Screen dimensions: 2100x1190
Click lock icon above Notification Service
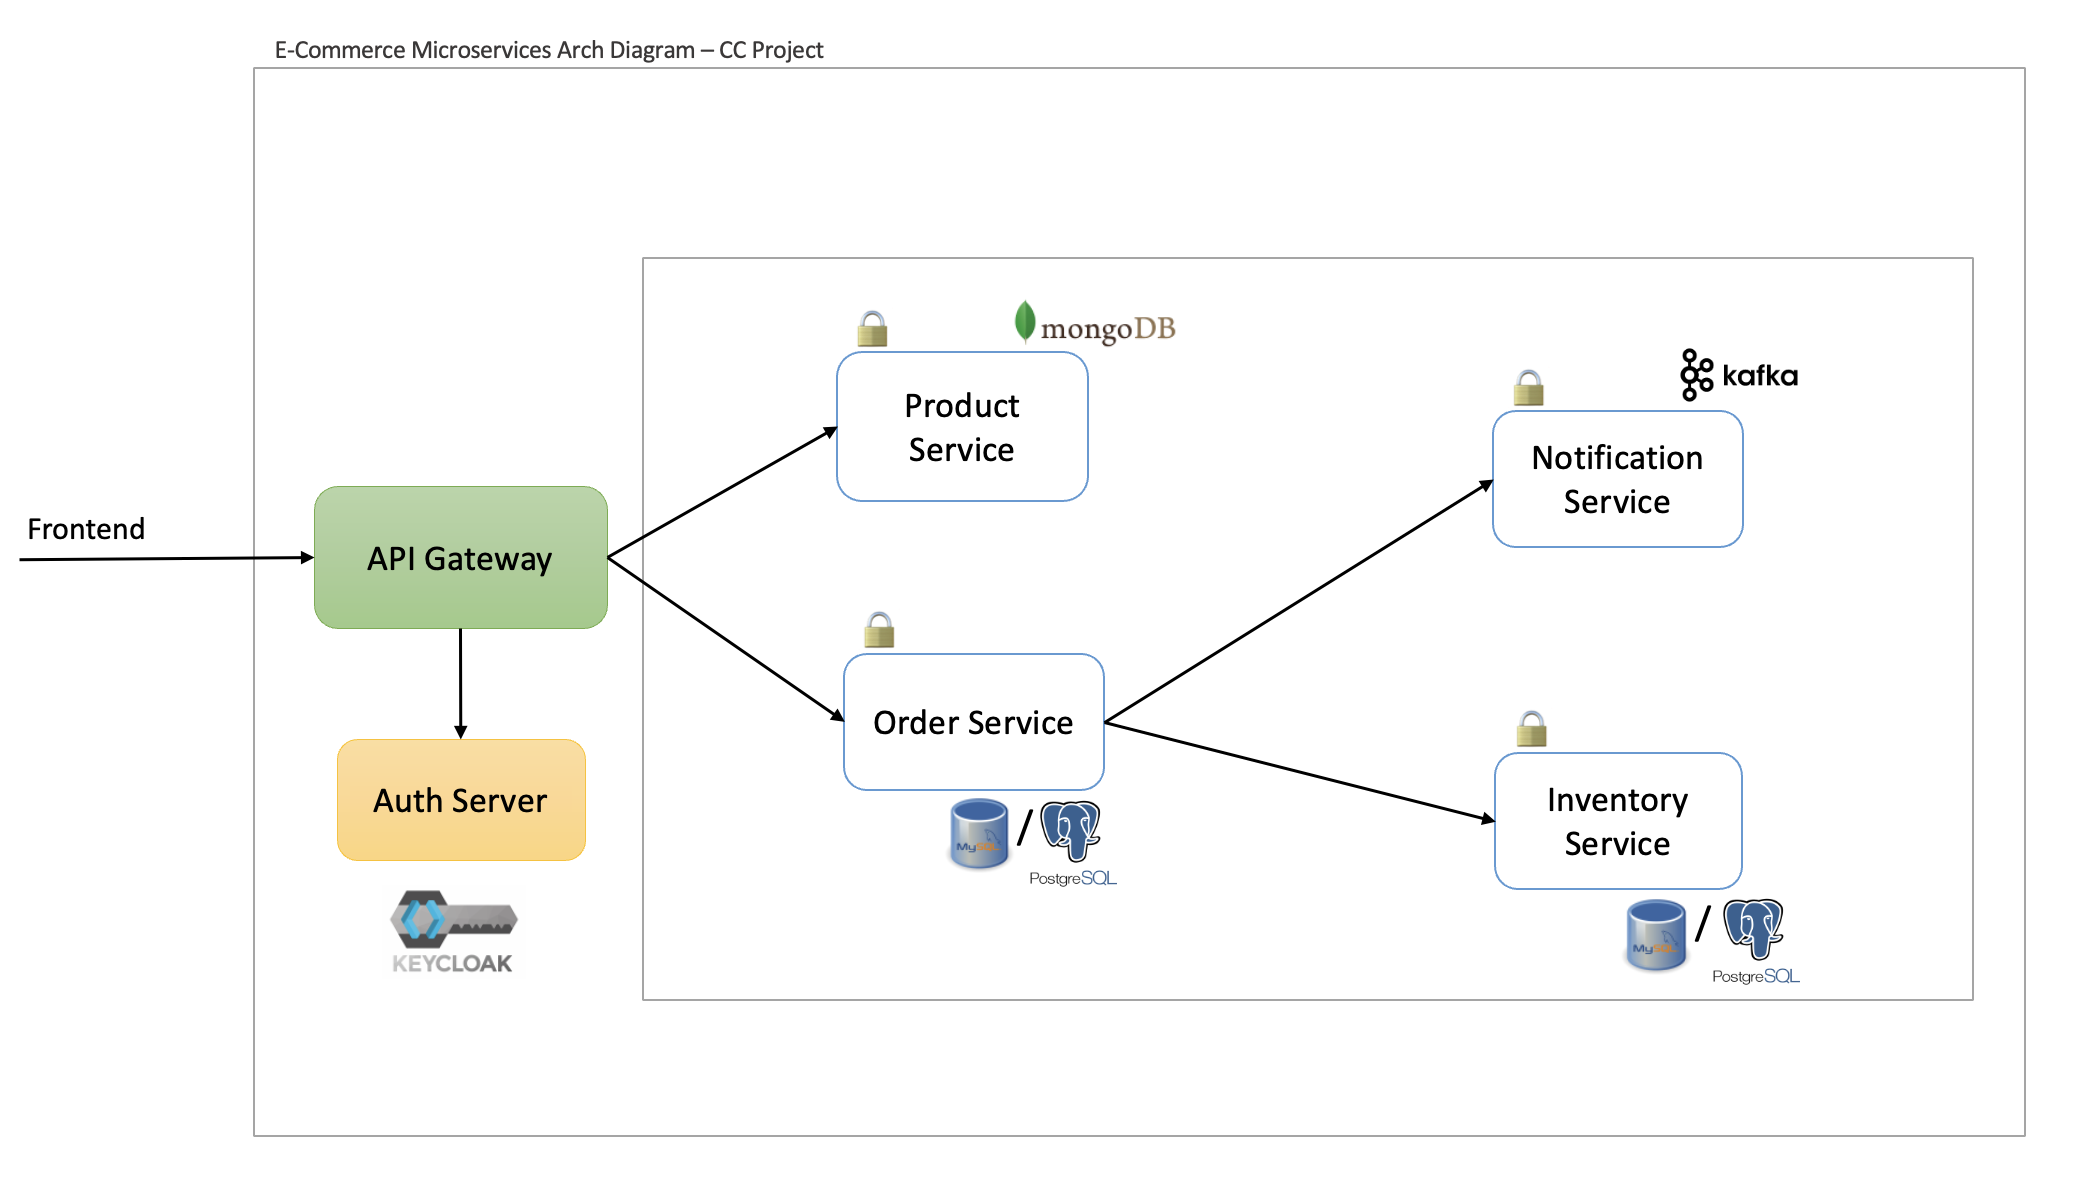pos(1528,387)
